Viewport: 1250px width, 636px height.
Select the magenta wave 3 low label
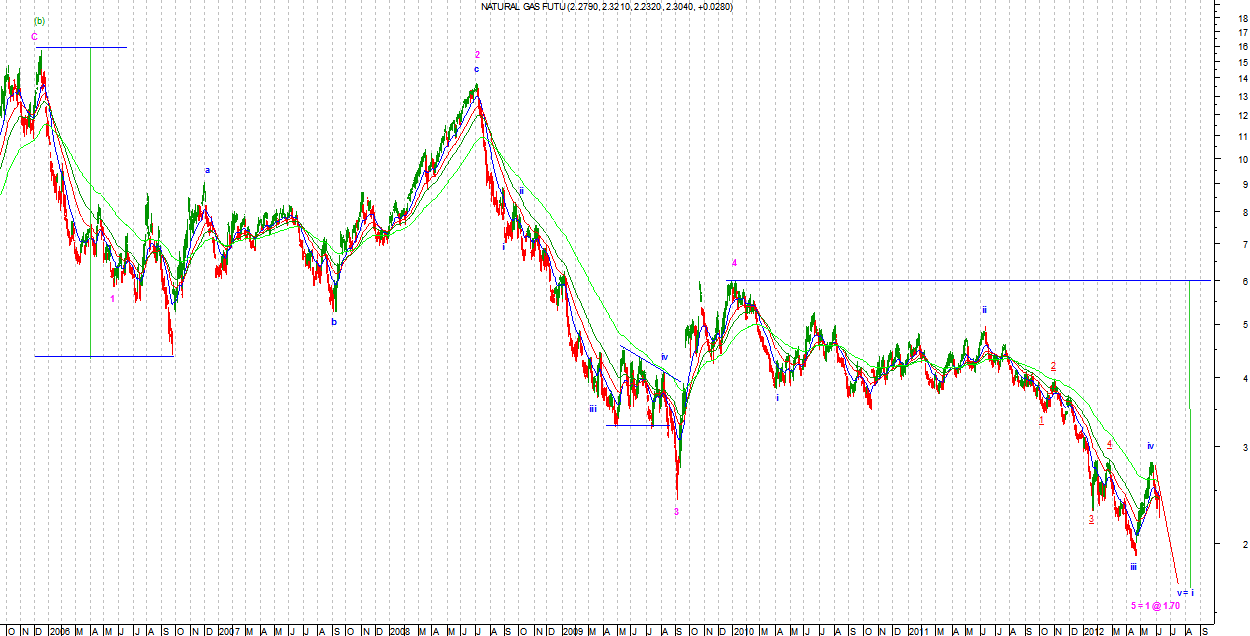pyautogui.click(x=676, y=511)
